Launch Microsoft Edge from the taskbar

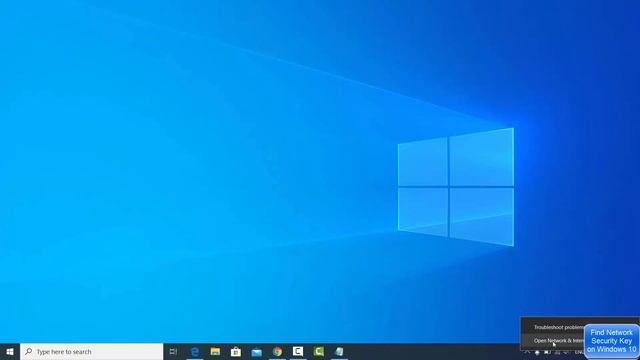click(x=195, y=351)
